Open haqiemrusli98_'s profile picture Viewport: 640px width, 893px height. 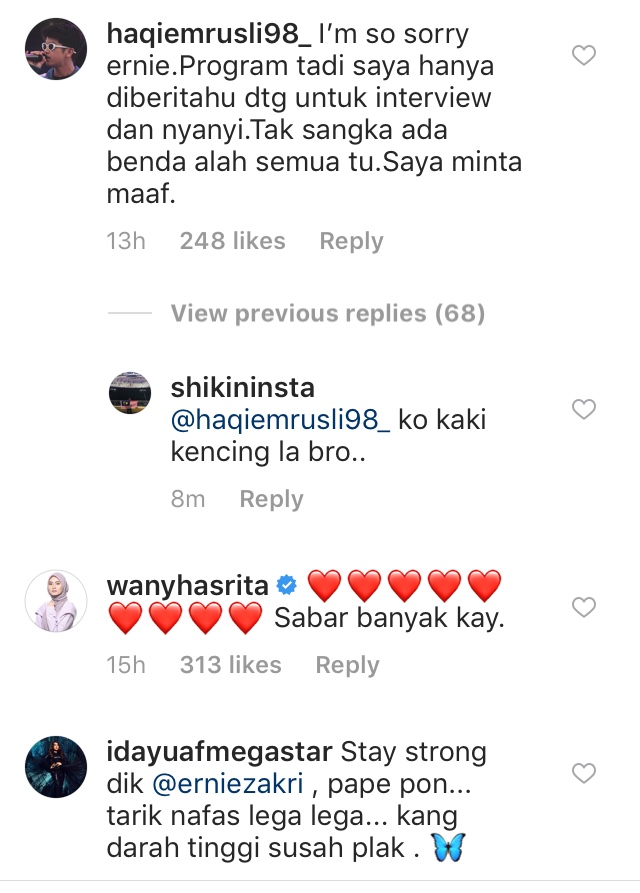[56, 49]
